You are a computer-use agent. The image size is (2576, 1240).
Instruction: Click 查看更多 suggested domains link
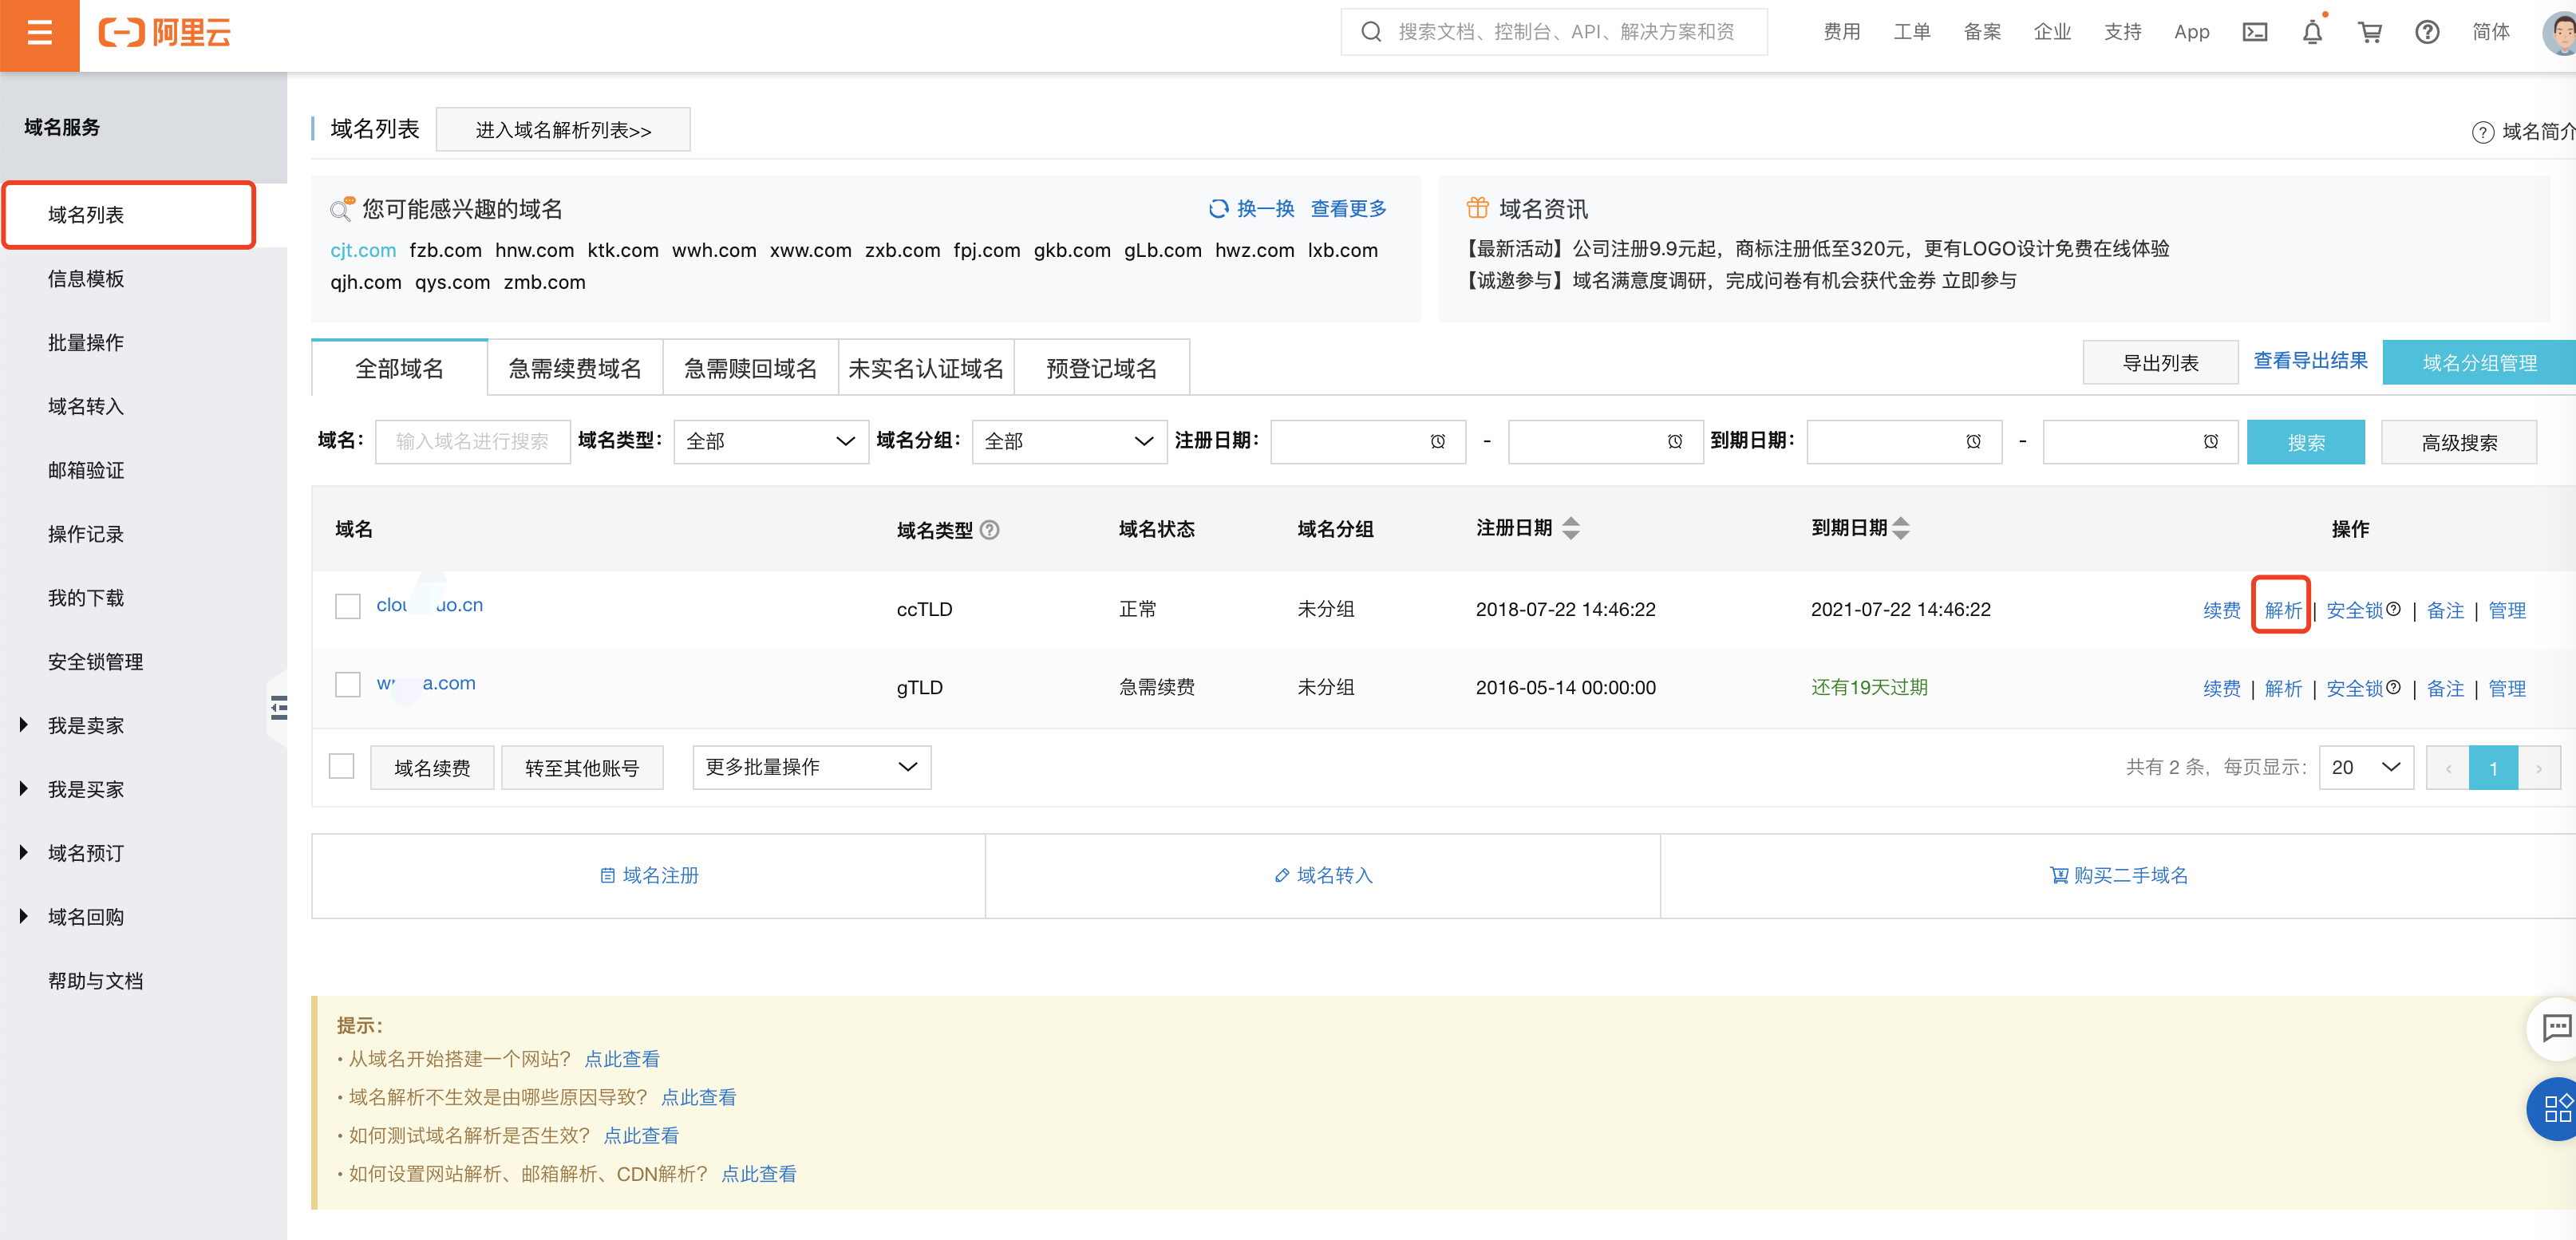click(1348, 208)
